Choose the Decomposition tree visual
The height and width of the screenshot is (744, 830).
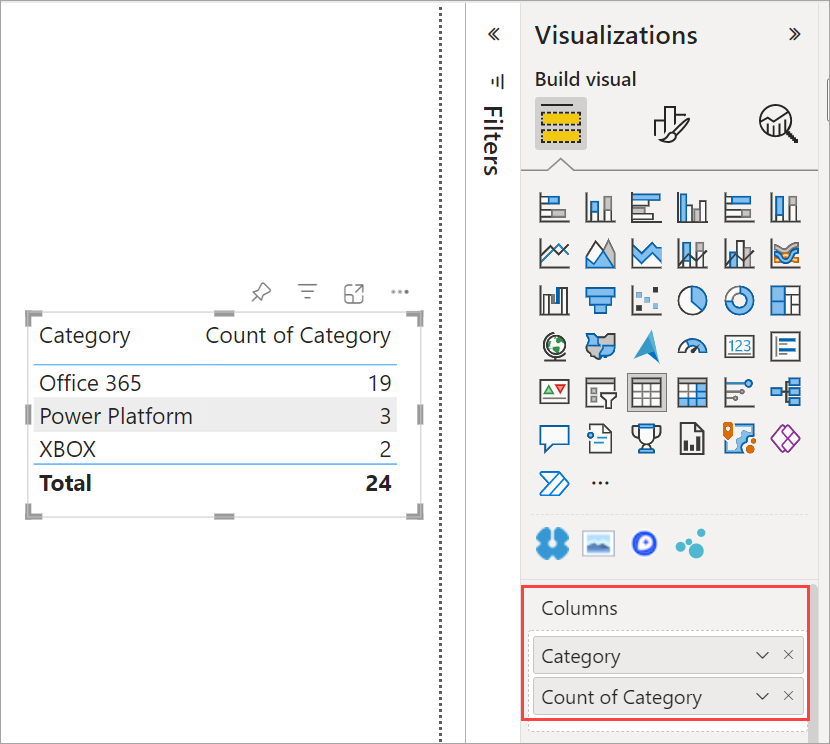(x=786, y=393)
